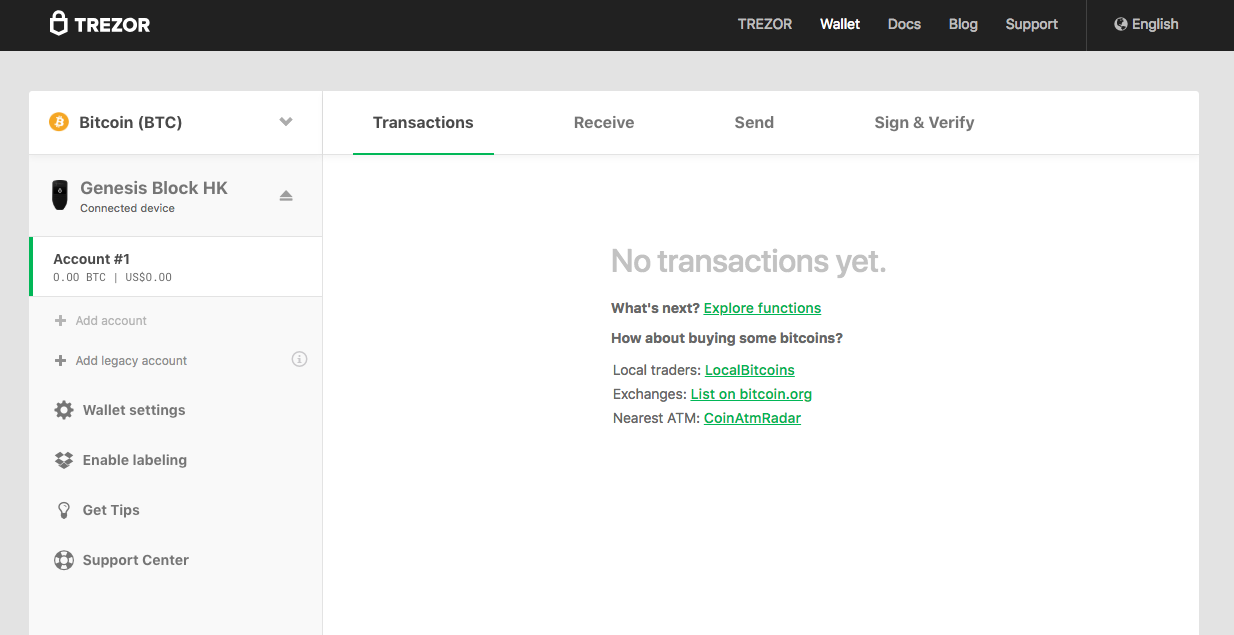The height and width of the screenshot is (635, 1234).
Task: Click the lifebuoy Support Center icon
Action: 64,560
